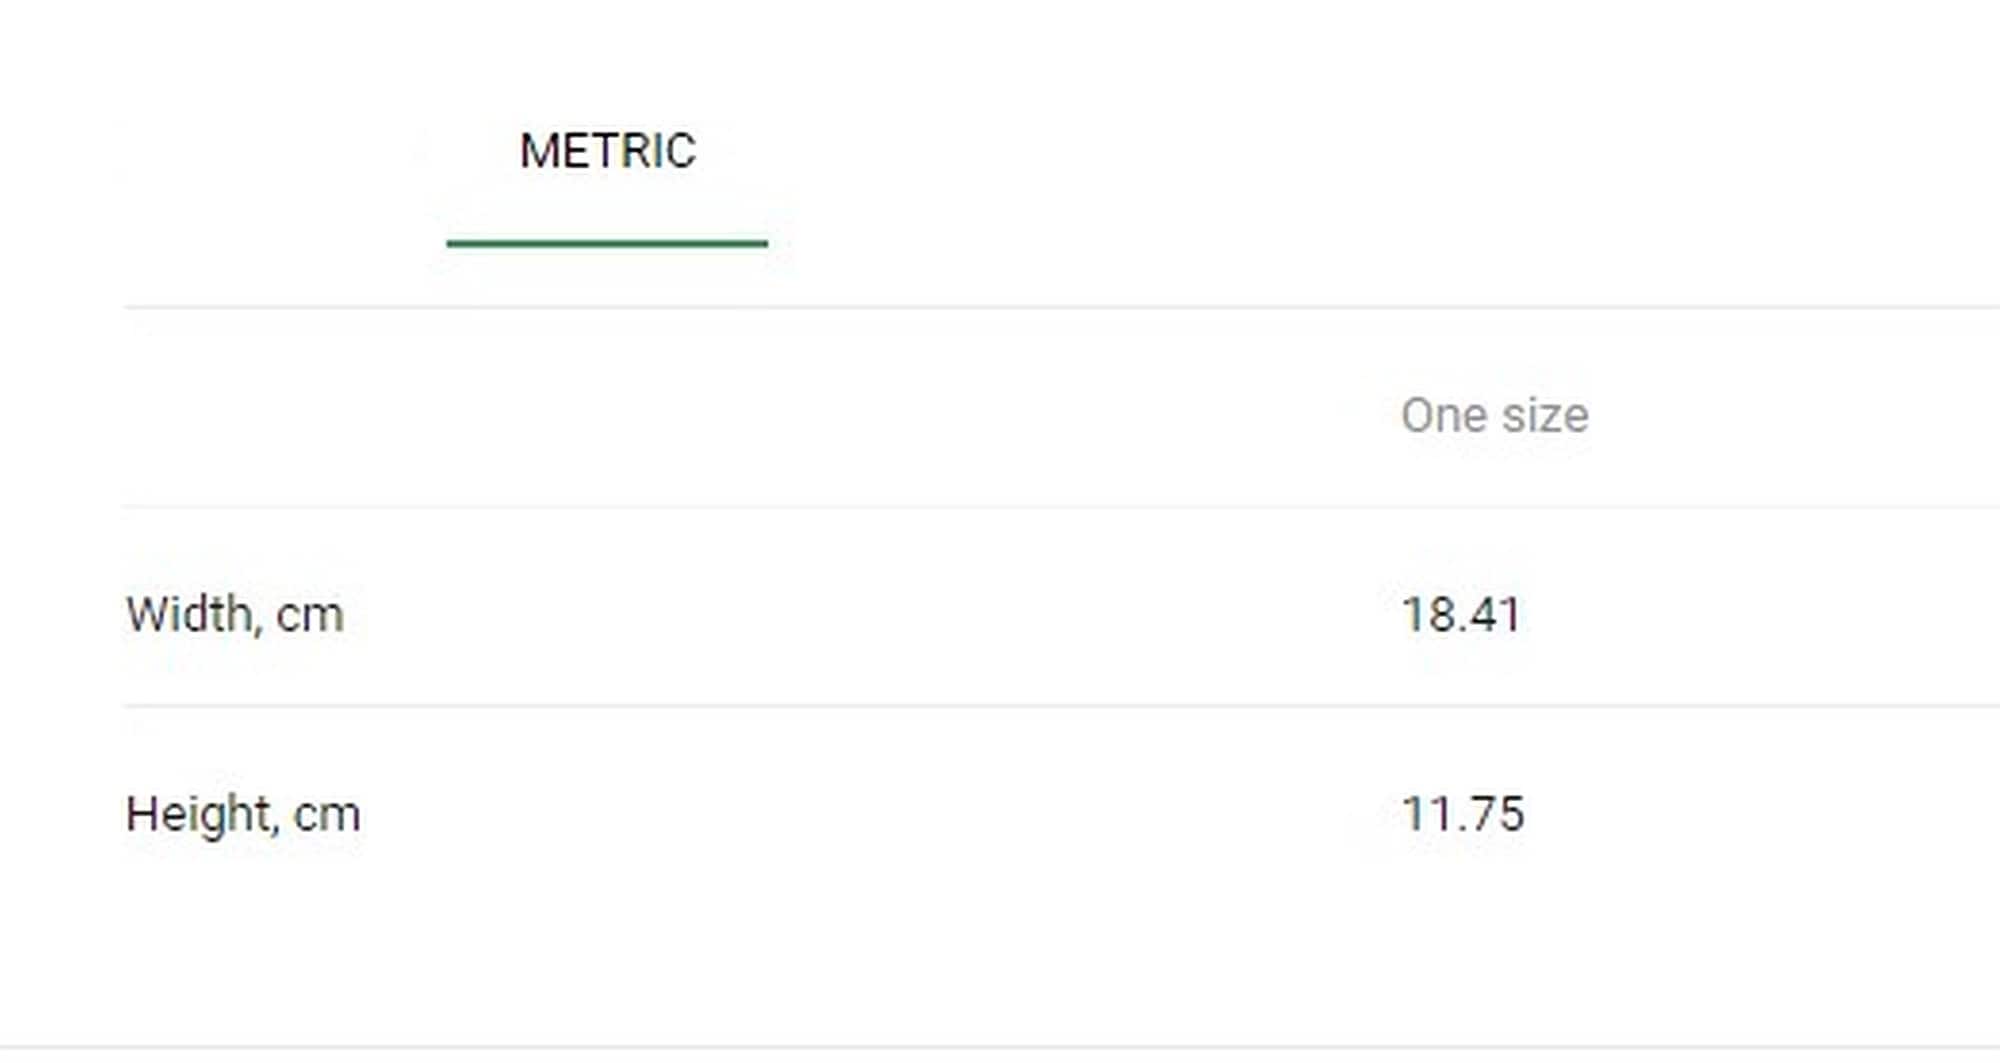
Task: Click the divider line under One size header
Action: point(1061,507)
